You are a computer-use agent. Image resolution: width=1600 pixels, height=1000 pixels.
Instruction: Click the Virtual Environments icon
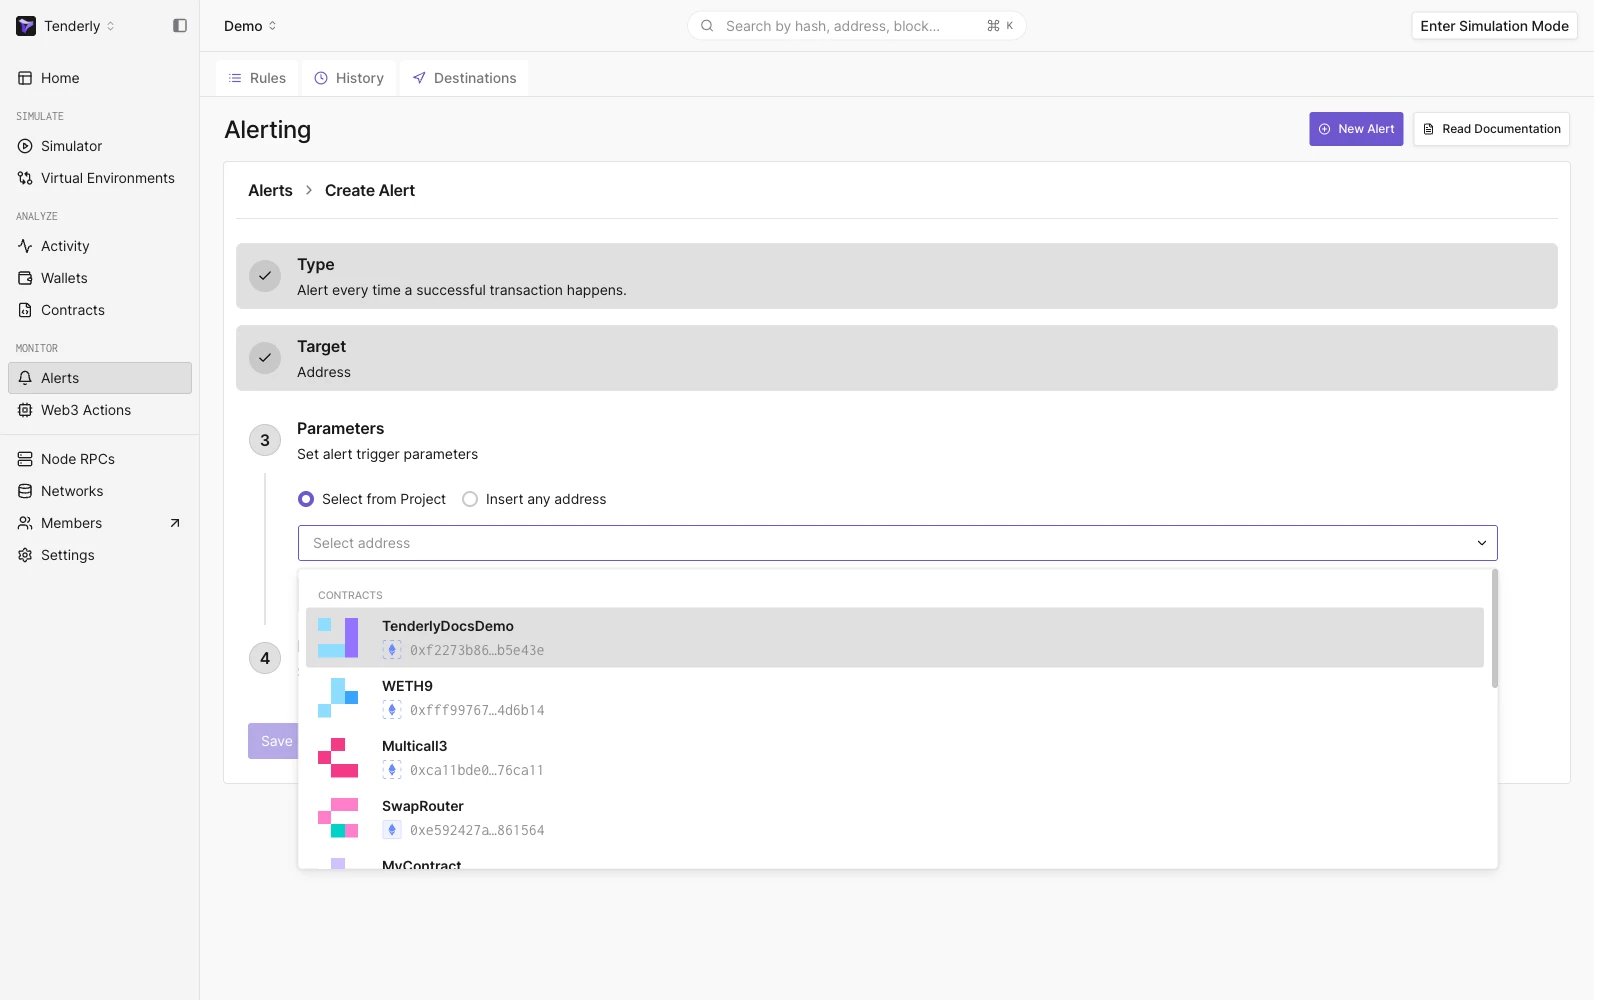pyautogui.click(x=25, y=178)
